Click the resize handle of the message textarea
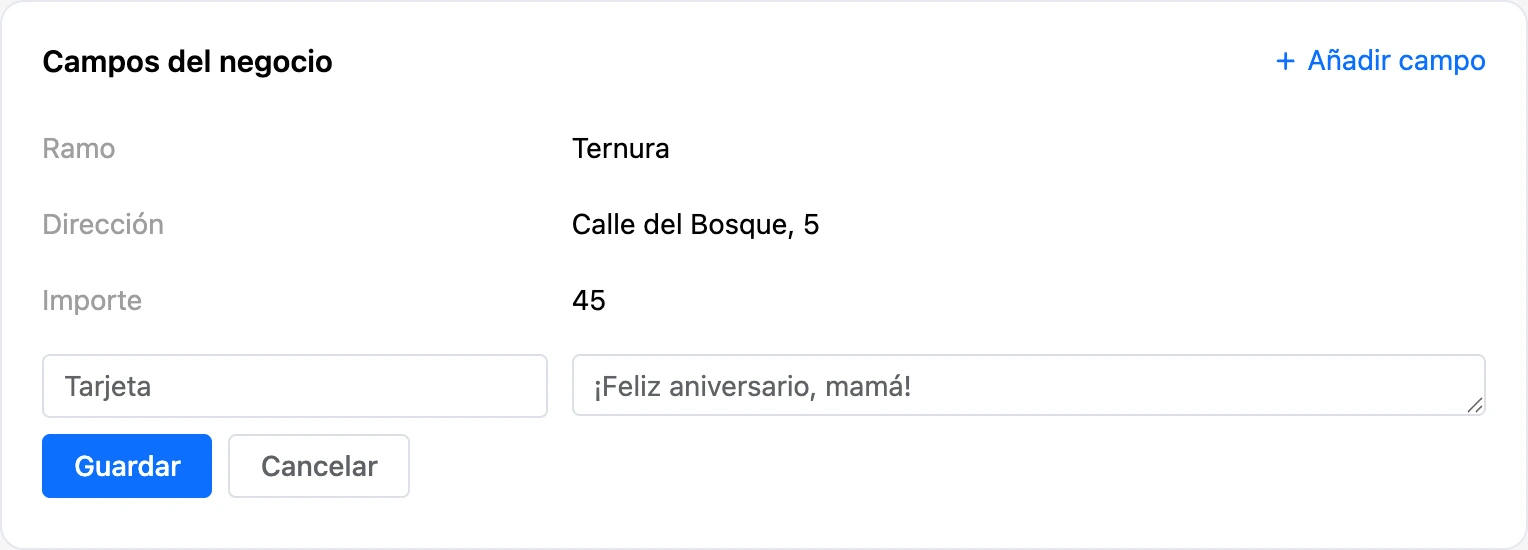 1475,405
